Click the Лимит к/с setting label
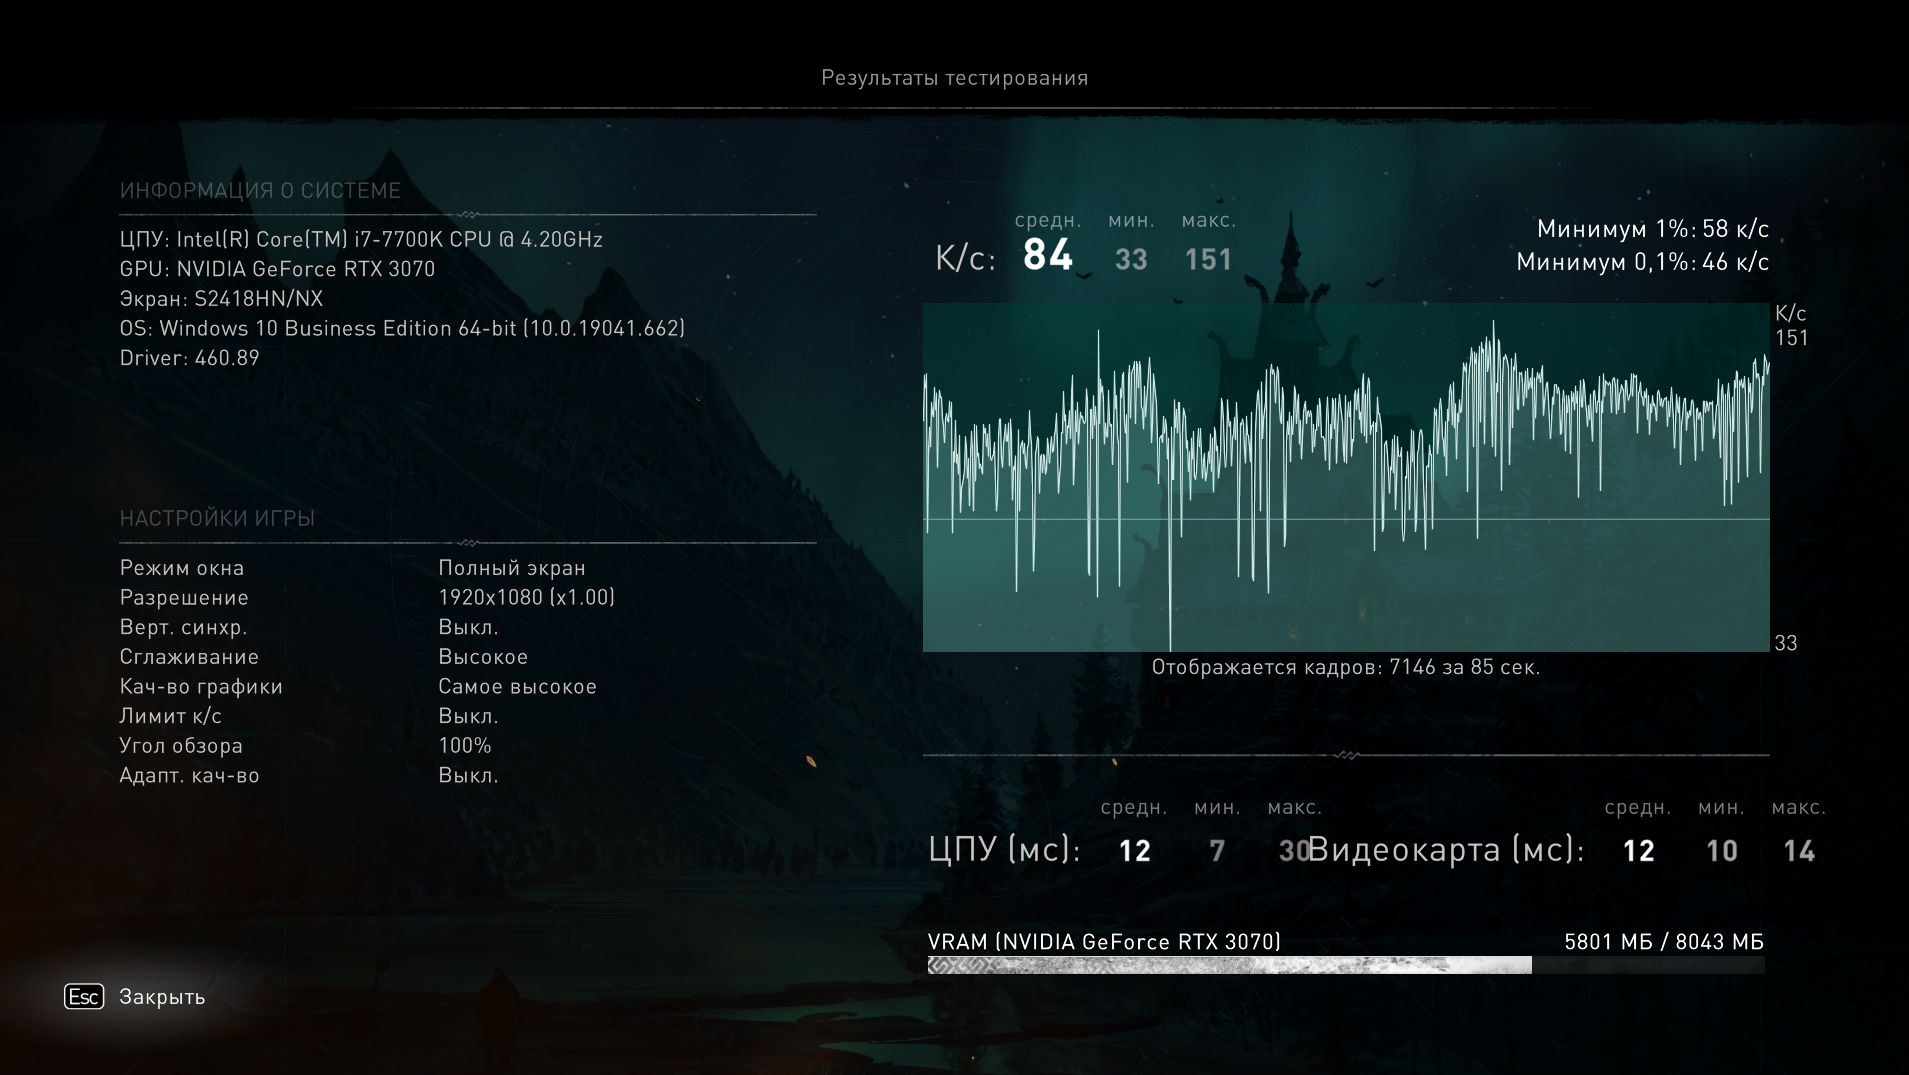The height and width of the screenshot is (1075, 1909). (x=171, y=716)
